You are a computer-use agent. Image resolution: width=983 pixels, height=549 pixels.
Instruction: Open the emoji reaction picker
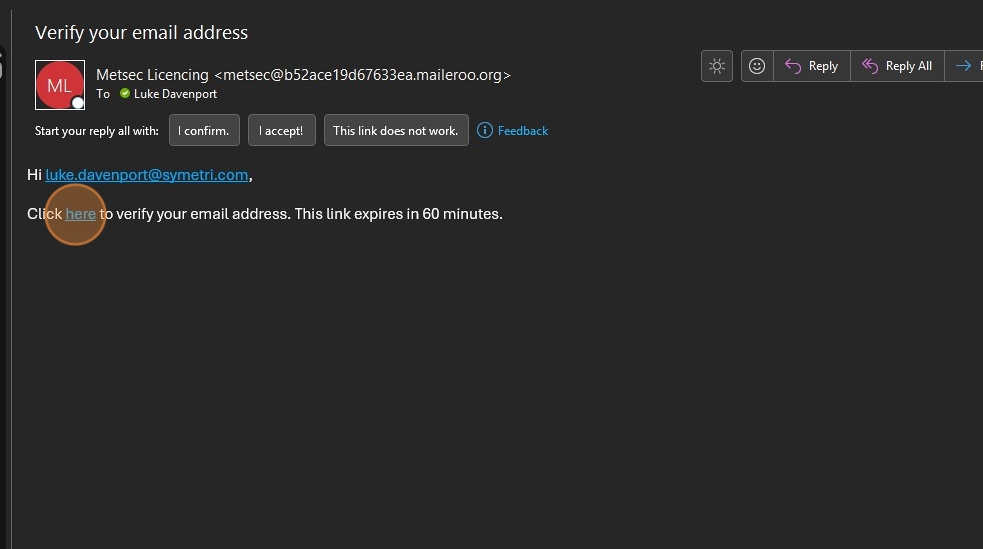tap(757, 66)
